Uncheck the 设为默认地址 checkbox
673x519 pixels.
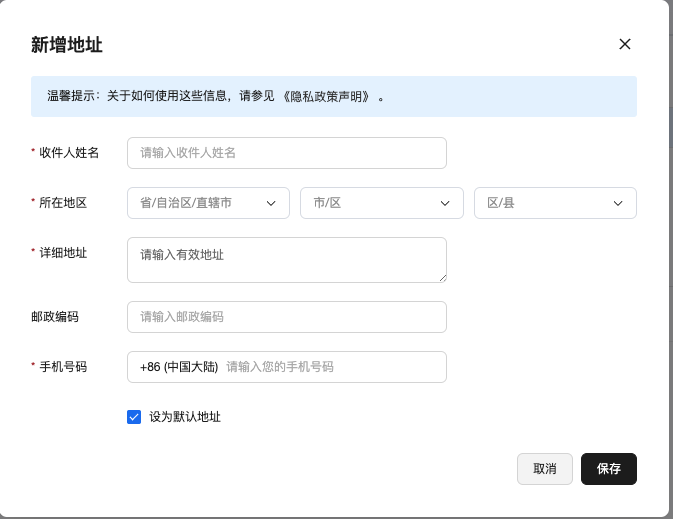(x=134, y=417)
